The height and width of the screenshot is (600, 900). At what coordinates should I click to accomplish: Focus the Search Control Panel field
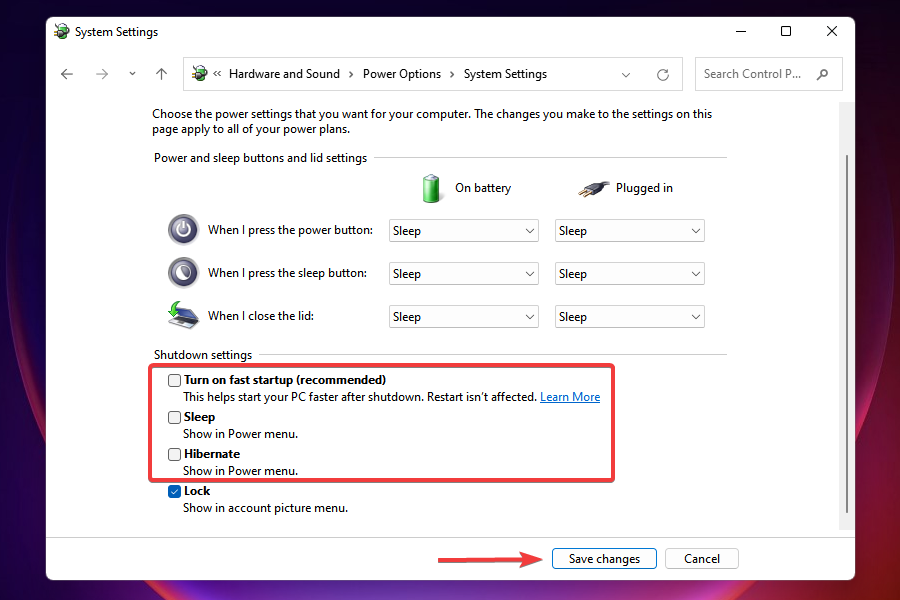tap(769, 74)
